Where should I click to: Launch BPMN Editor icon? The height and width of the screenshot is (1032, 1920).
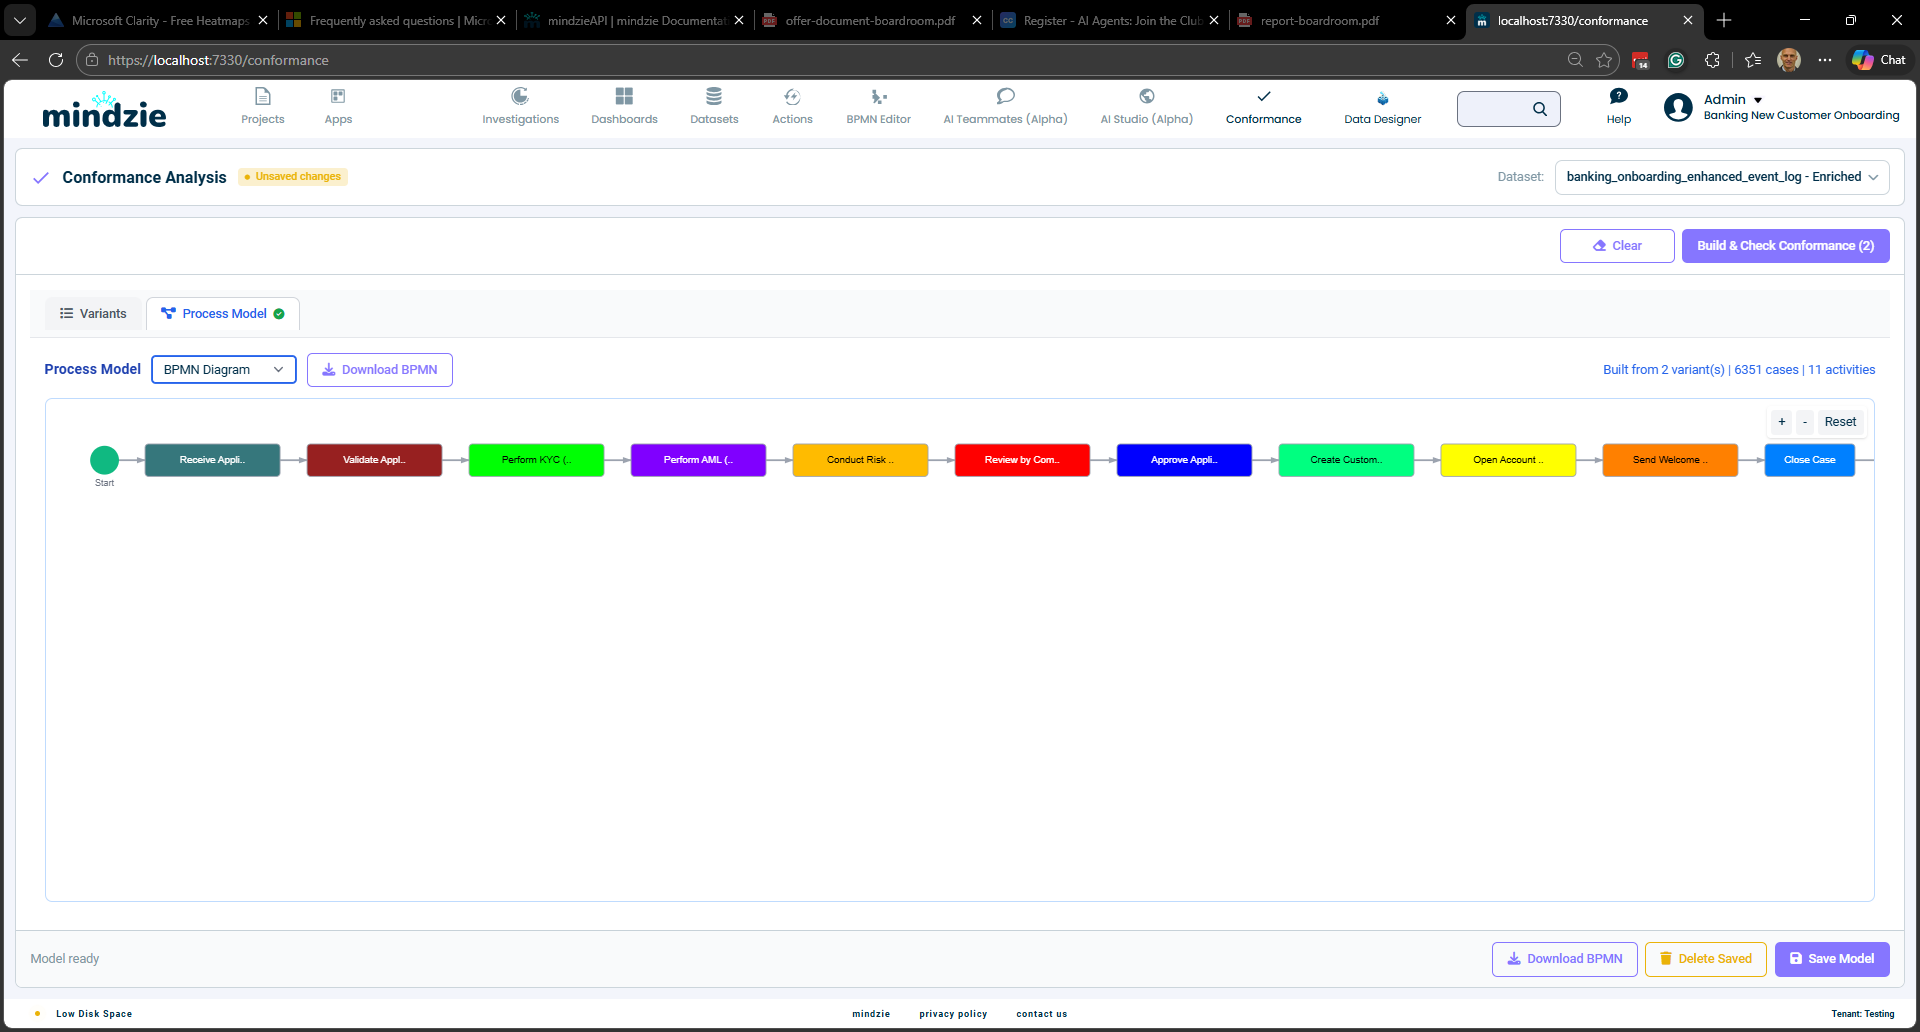(x=878, y=96)
